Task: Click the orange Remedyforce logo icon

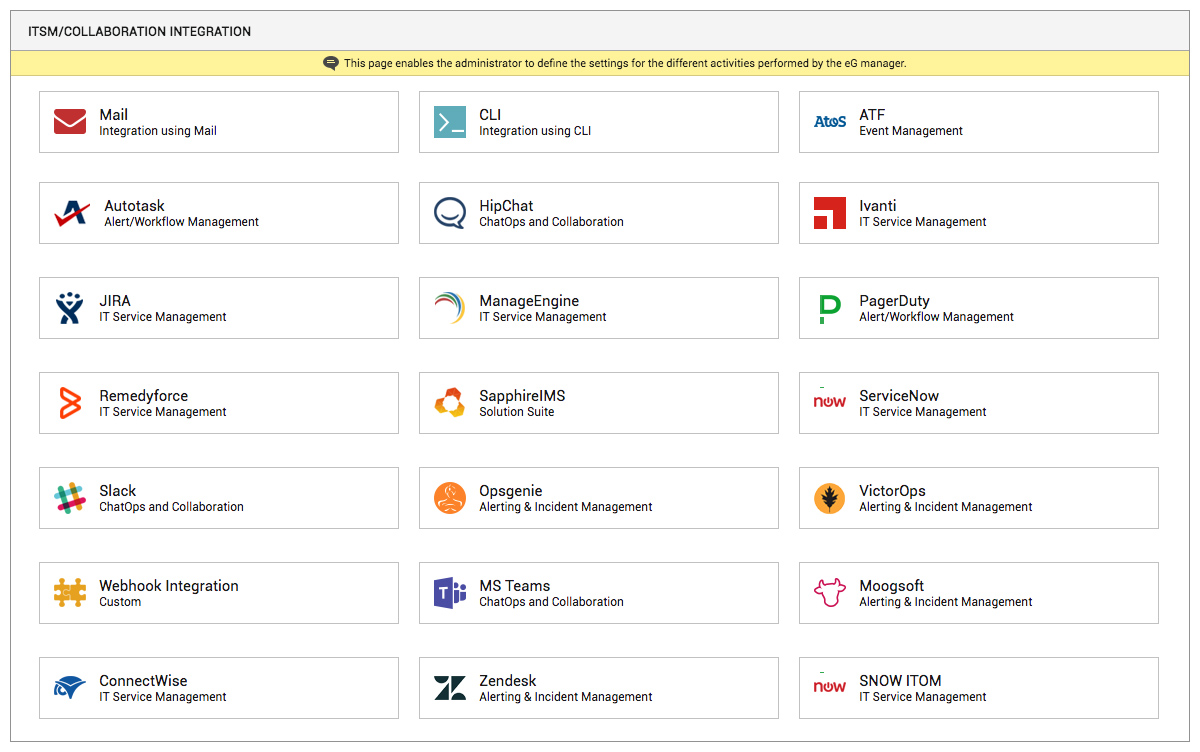Action: (x=70, y=403)
